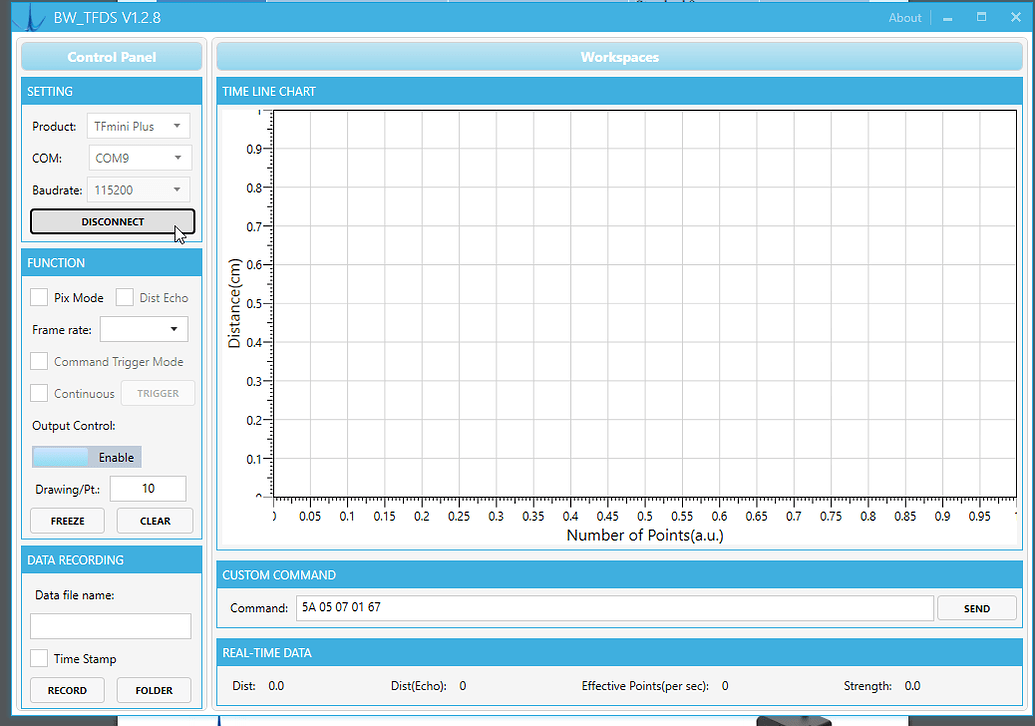Viewport: 1035px width, 726px height.
Task: Click the BW_TFDS logo icon
Action: 30,17
